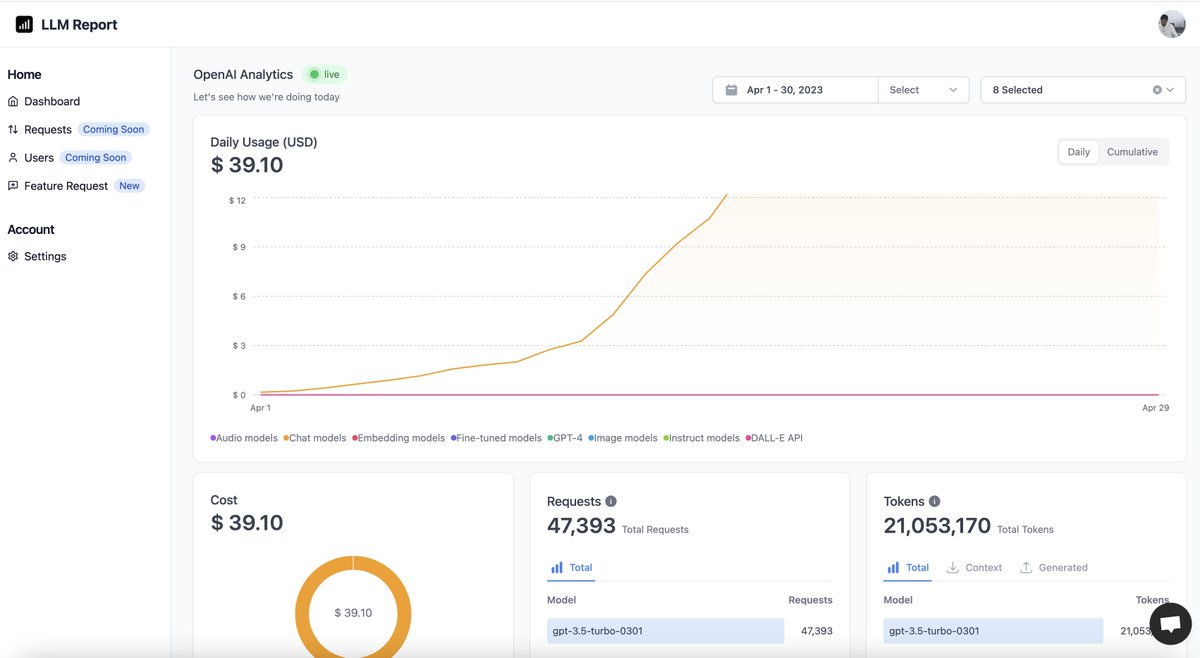Viewport: 1200px width, 658px height.
Task: Open the chat support bubble icon
Action: coord(1170,624)
